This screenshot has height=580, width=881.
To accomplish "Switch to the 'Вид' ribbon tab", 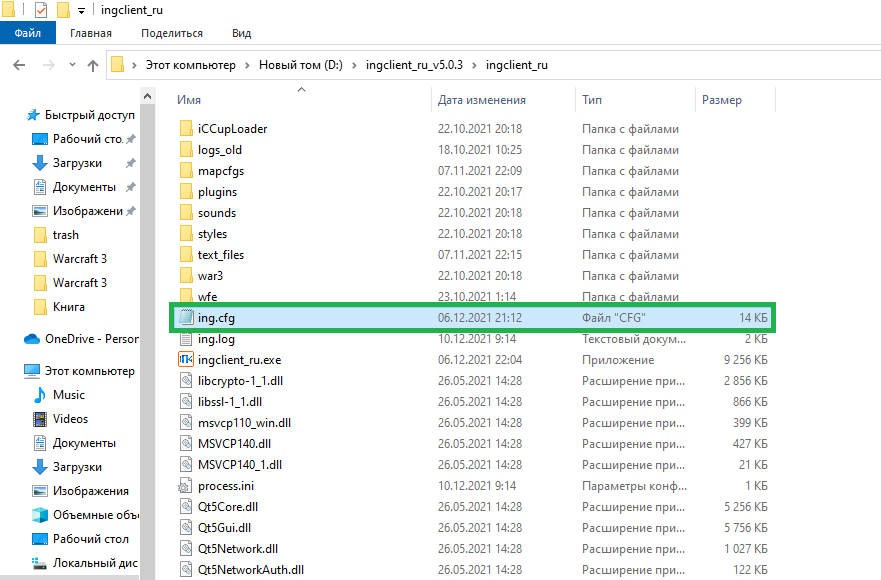I will click(x=241, y=33).
